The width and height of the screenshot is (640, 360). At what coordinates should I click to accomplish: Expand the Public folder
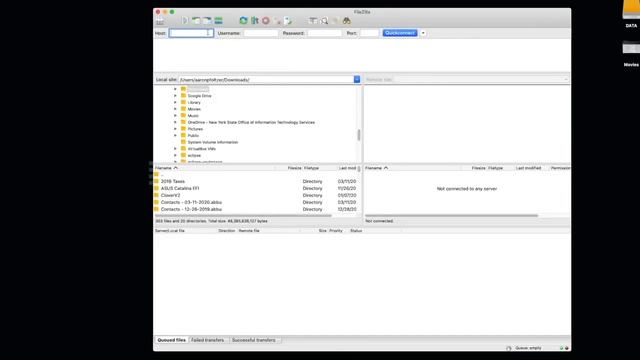[x=176, y=136]
